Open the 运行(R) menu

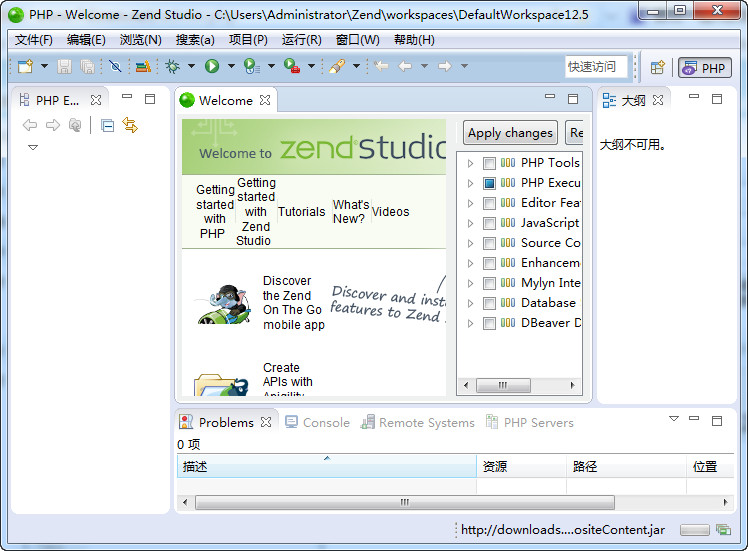pyautogui.click(x=301, y=40)
